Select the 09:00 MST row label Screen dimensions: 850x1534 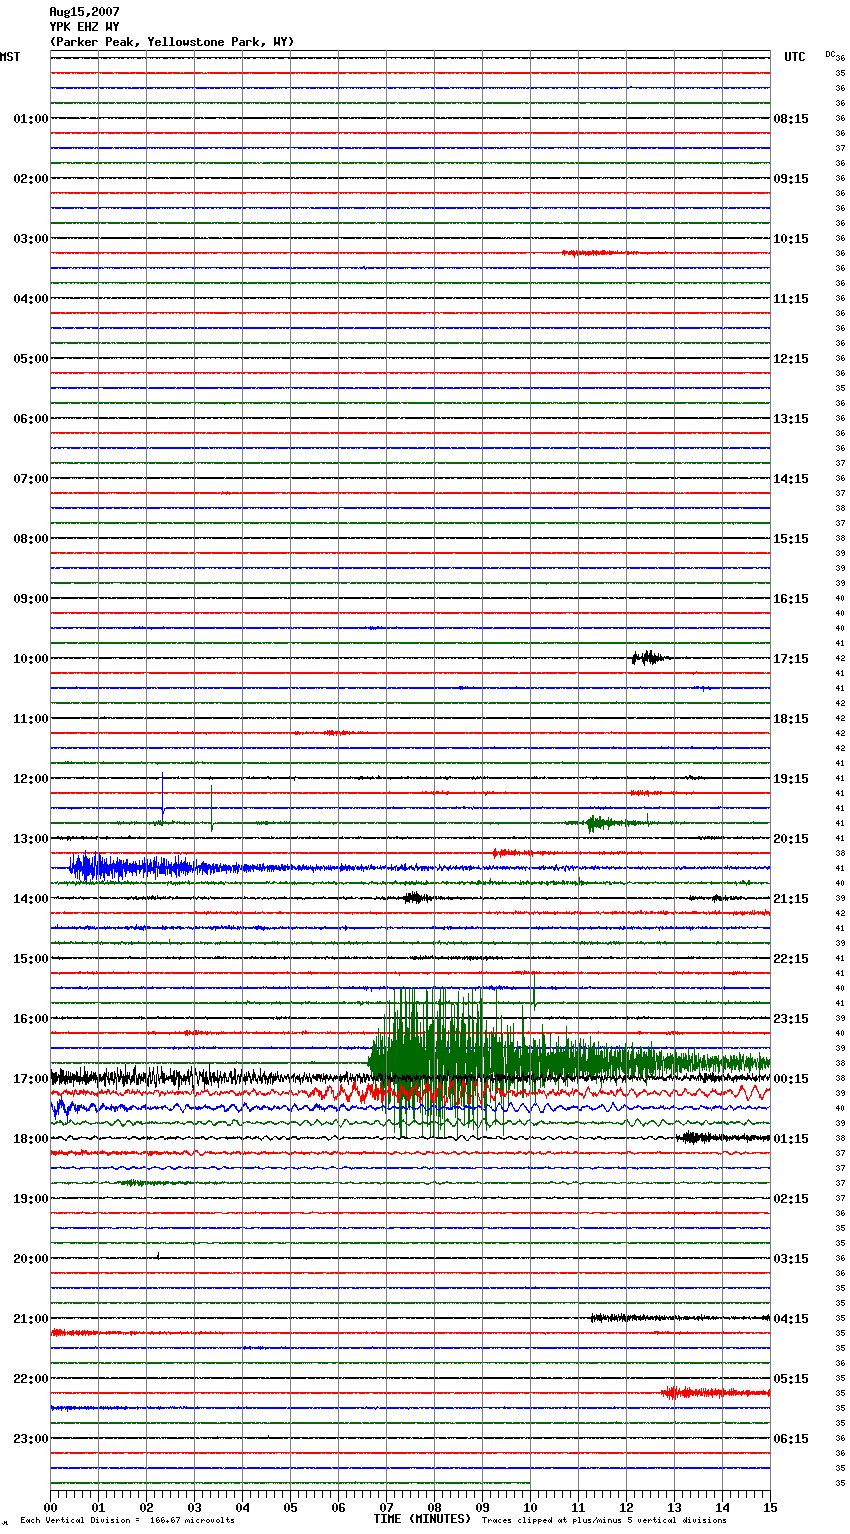(30, 599)
